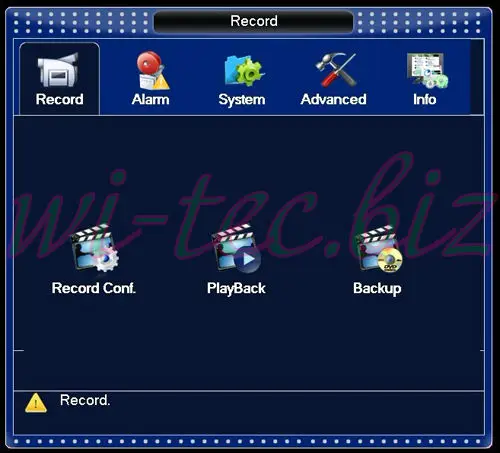Click the PlayBack text label
Image resolution: width=500 pixels, height=453 pixels.
236,289
